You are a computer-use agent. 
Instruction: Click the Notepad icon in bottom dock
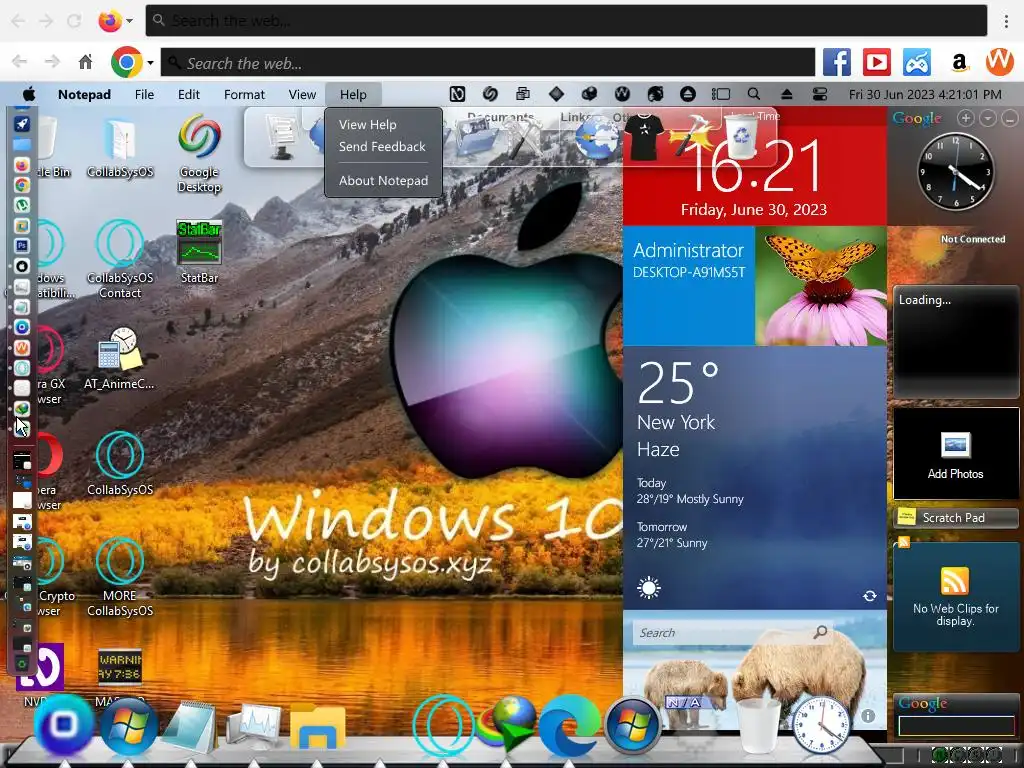coord(189,726)
